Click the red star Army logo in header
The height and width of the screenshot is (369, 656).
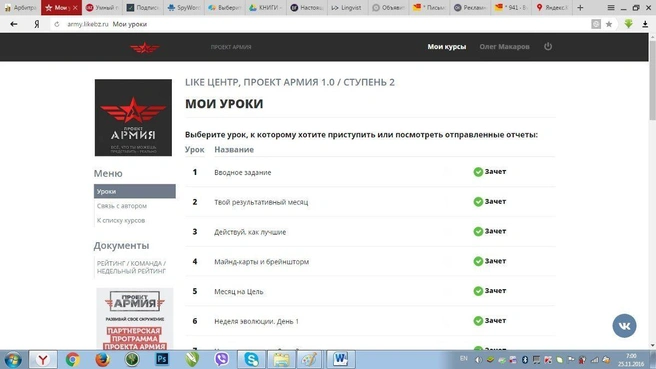[x=144, y=48]
